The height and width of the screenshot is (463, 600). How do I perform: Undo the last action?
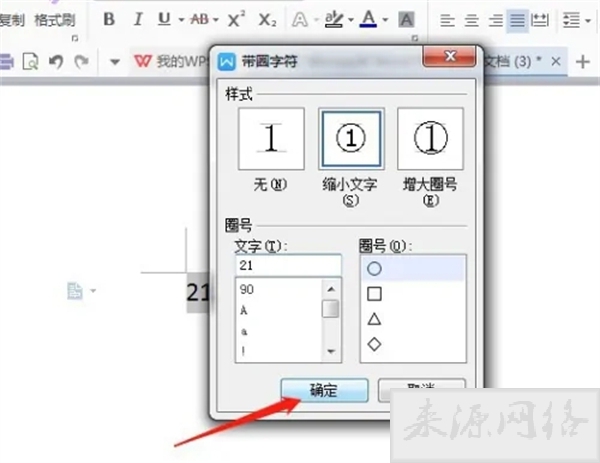pos(56,61)
